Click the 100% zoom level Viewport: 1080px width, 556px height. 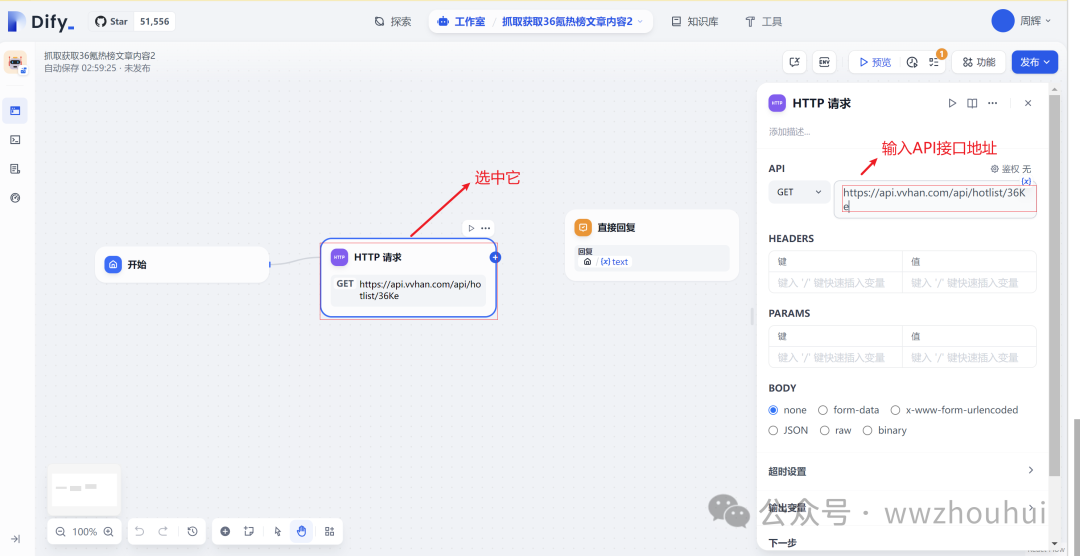[x=84, y=531]
